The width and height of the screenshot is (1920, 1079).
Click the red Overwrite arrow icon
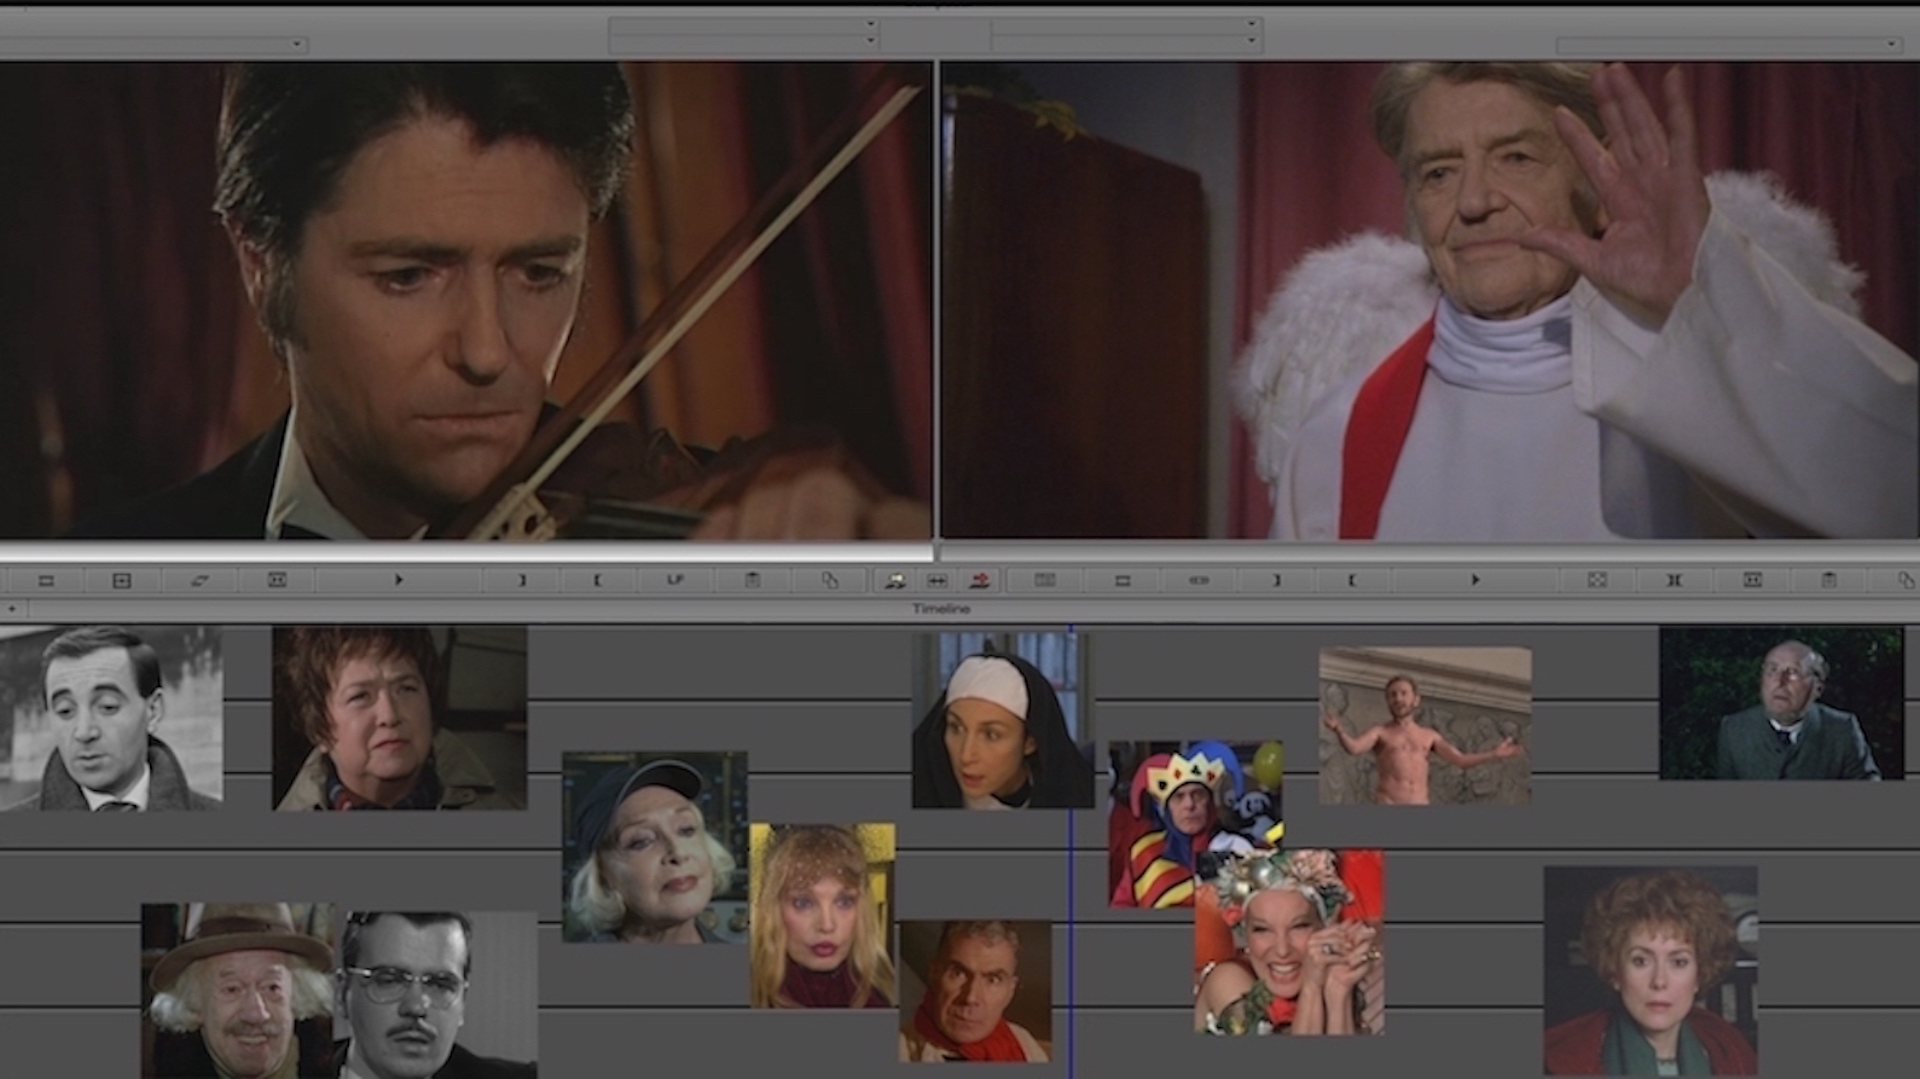(978, 580)
